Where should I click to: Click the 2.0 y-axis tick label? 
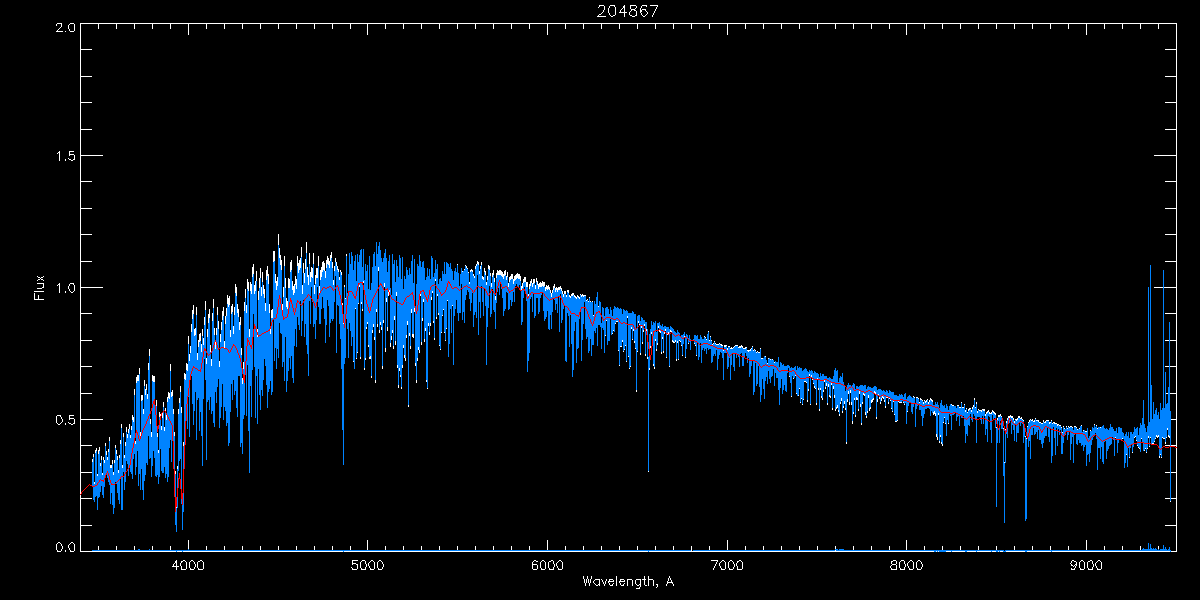pyautogui.click(x=62, y=27)
